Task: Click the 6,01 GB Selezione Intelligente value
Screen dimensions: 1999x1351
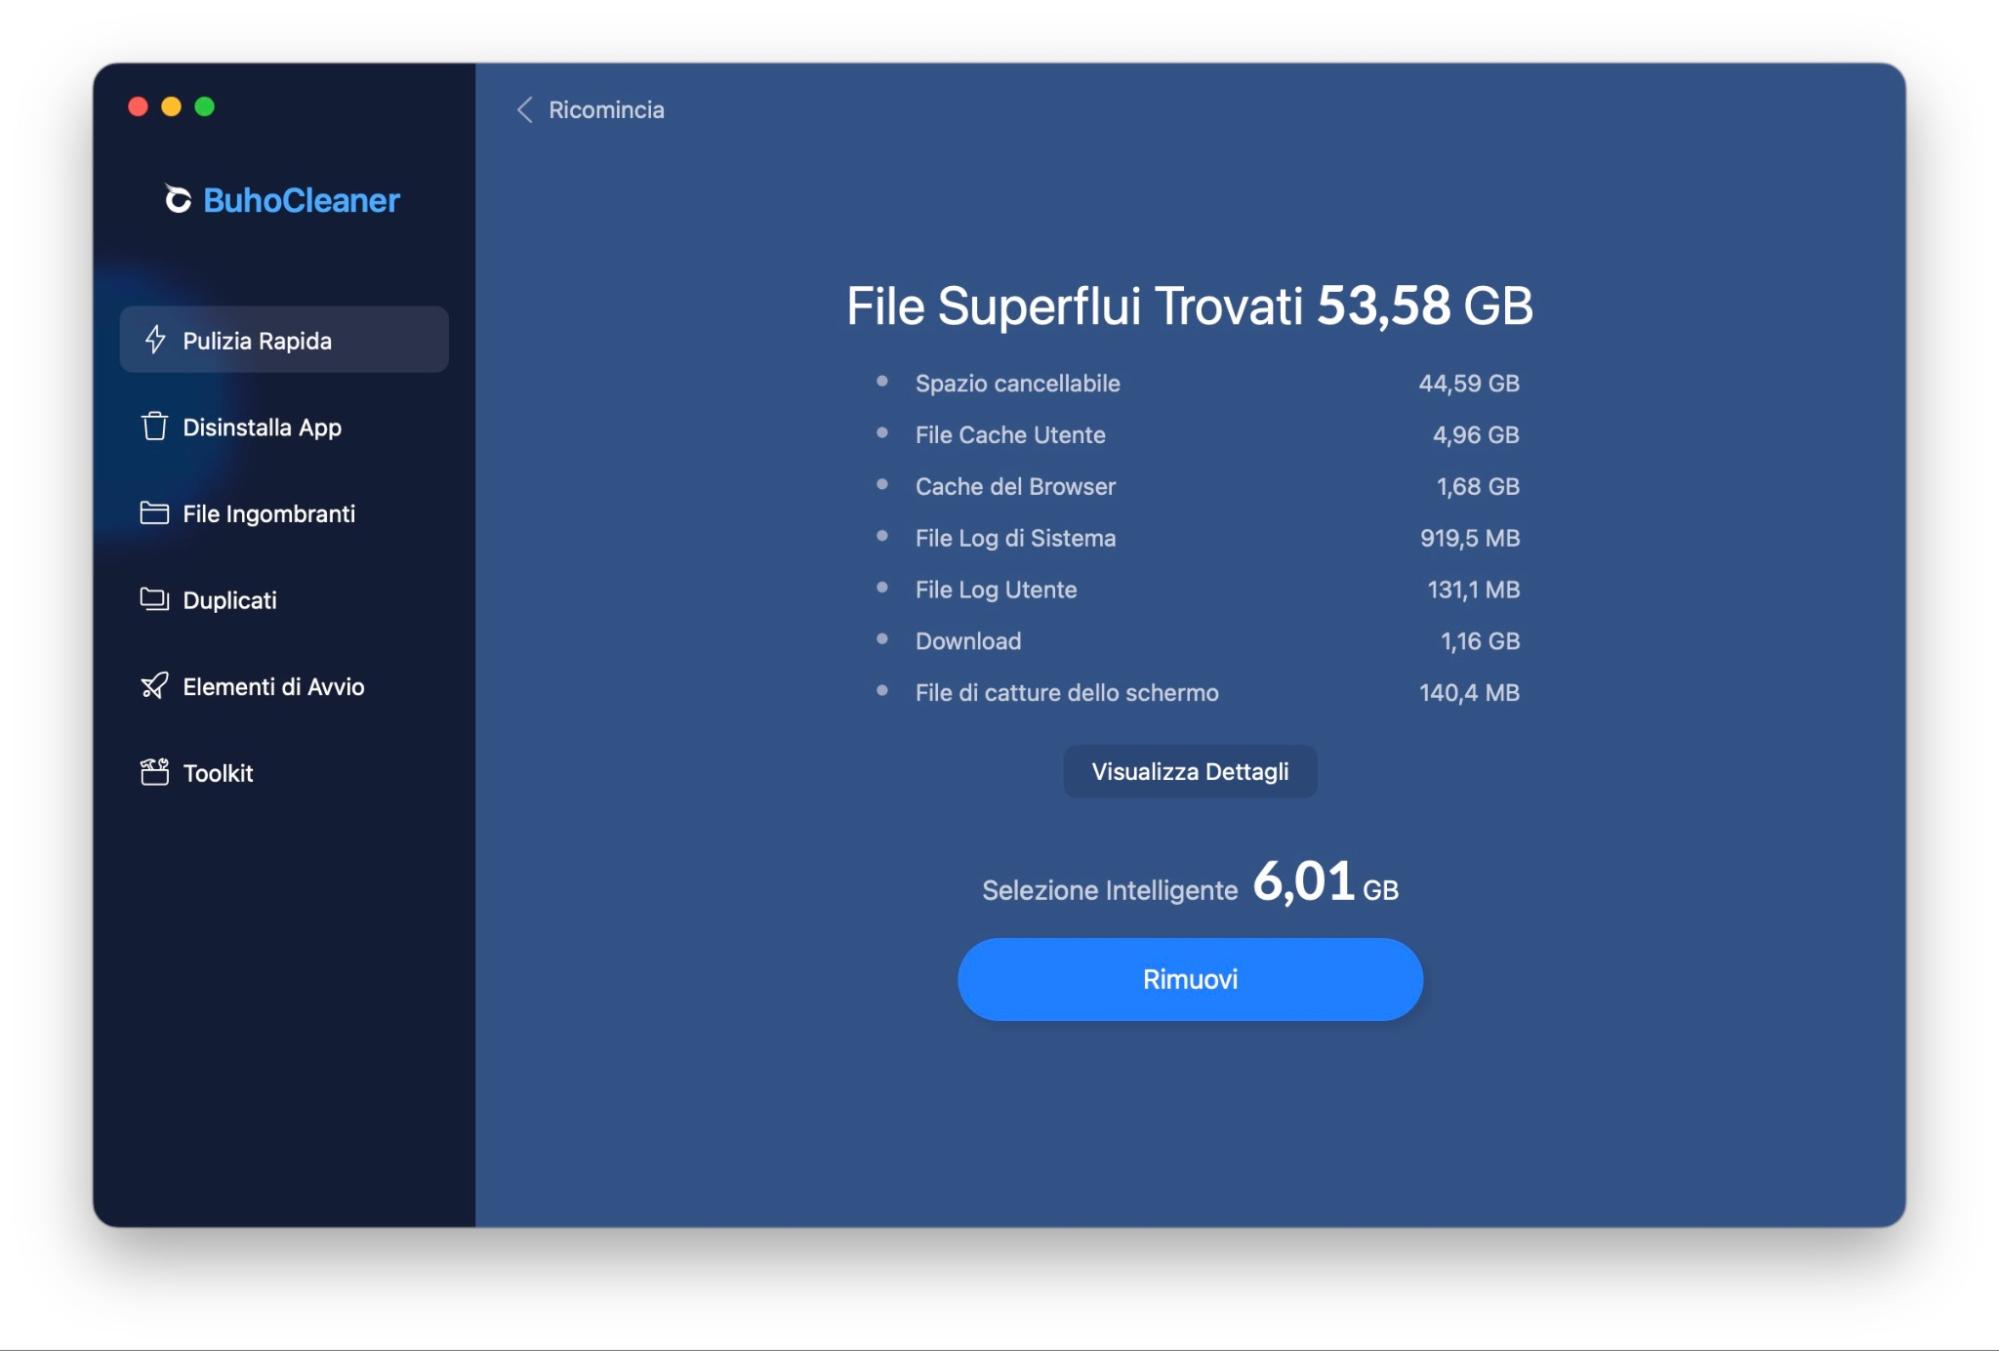Action: tap(1303, 882)
